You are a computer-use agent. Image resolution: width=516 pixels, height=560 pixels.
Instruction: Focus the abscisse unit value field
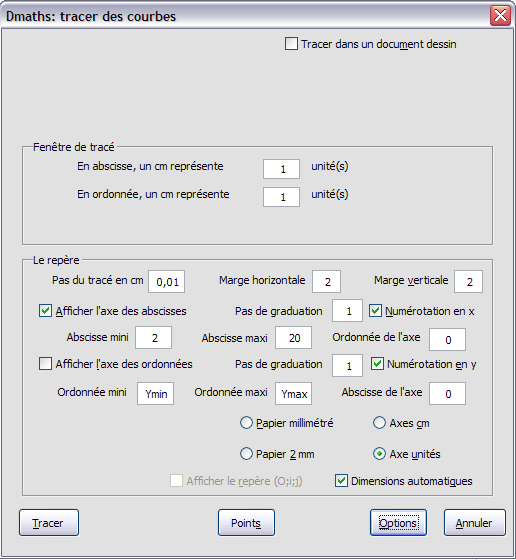coord(281,169)
